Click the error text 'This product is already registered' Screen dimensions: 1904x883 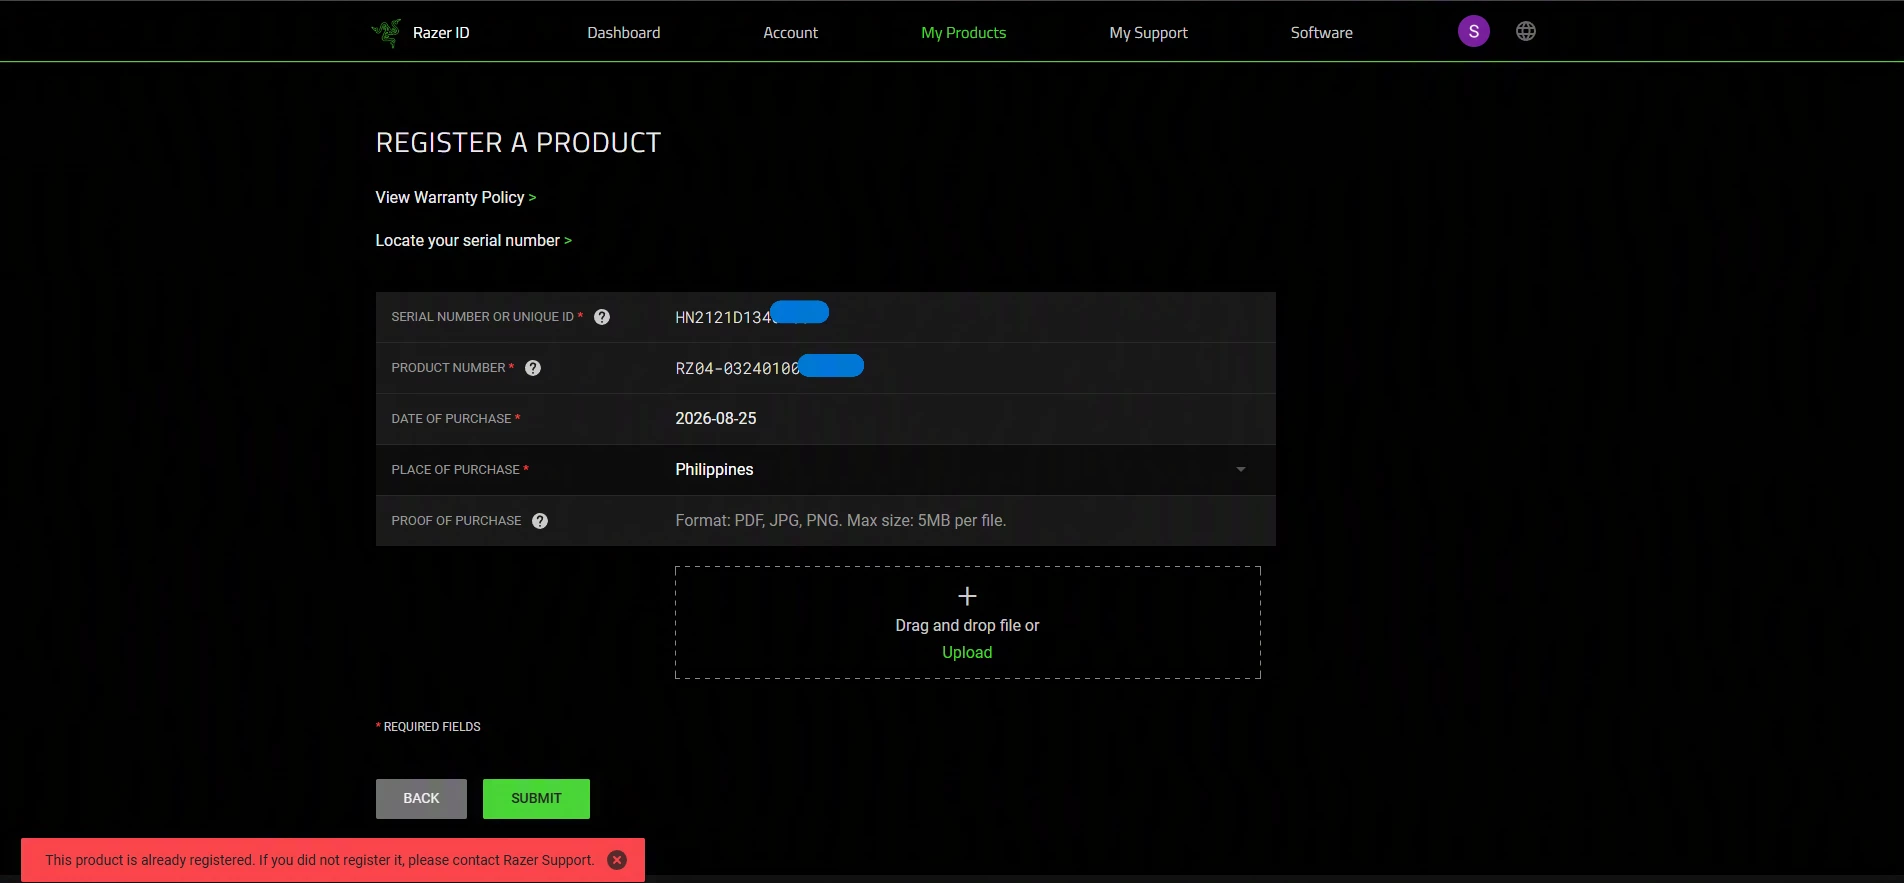point(320,860)
